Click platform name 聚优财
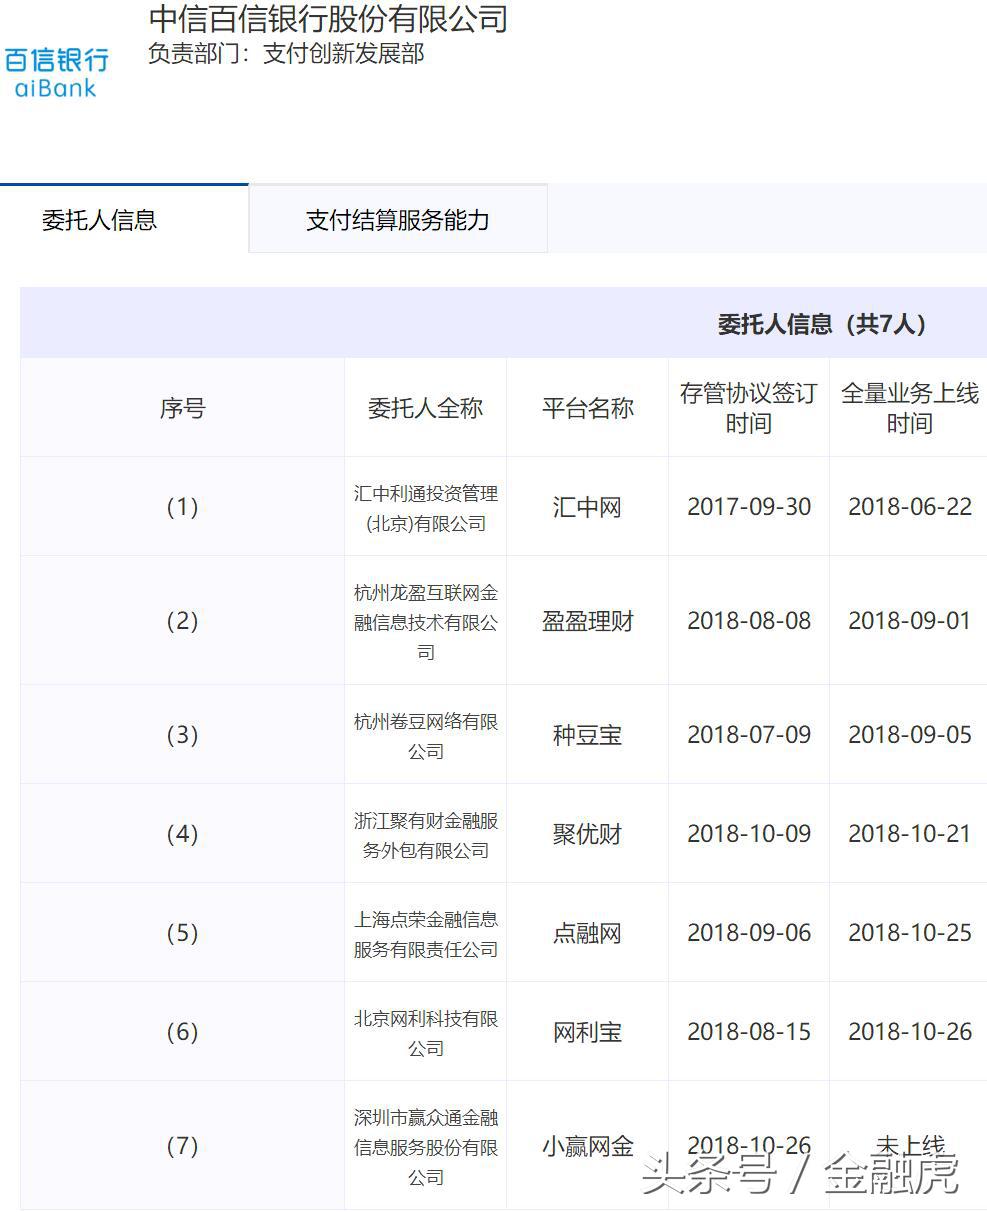Screen dimensions: 987x1212 pyautogui.click(x=588, y=834)
